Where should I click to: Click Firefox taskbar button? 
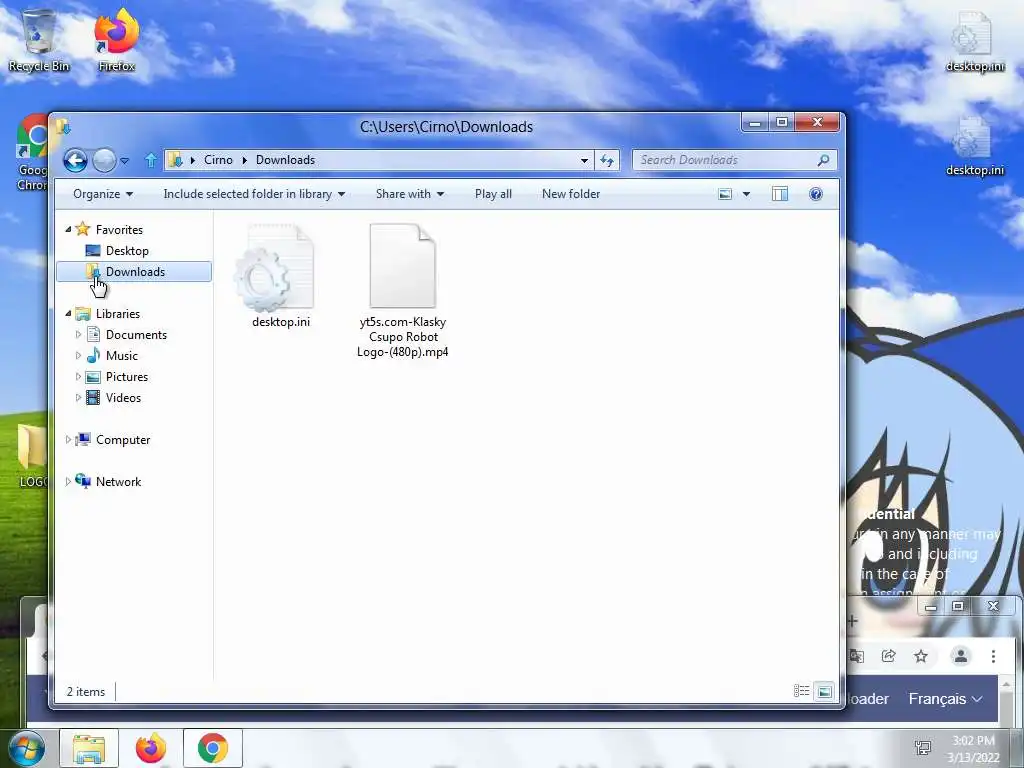[151, 748]
